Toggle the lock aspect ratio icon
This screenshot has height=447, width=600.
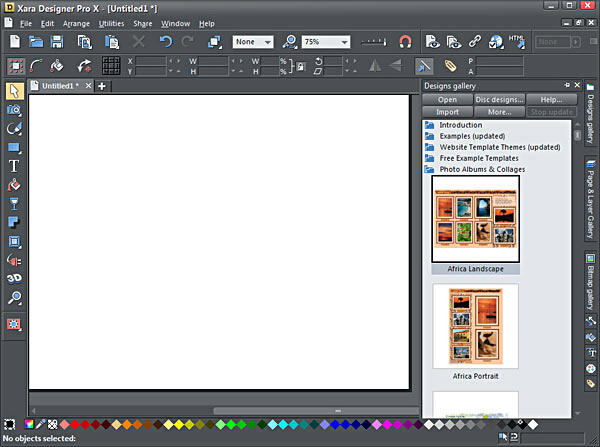tap(301, 67)
